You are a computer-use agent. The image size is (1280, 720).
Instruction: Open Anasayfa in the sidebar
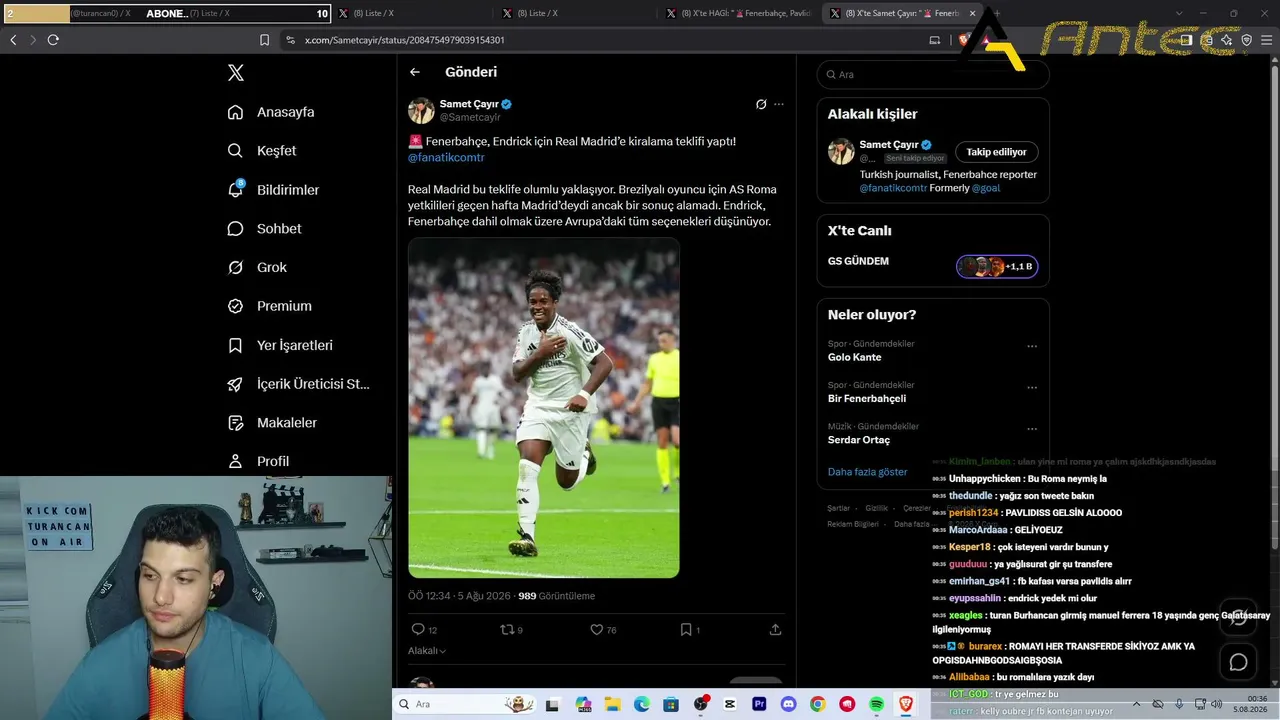(x=271, y=112)
